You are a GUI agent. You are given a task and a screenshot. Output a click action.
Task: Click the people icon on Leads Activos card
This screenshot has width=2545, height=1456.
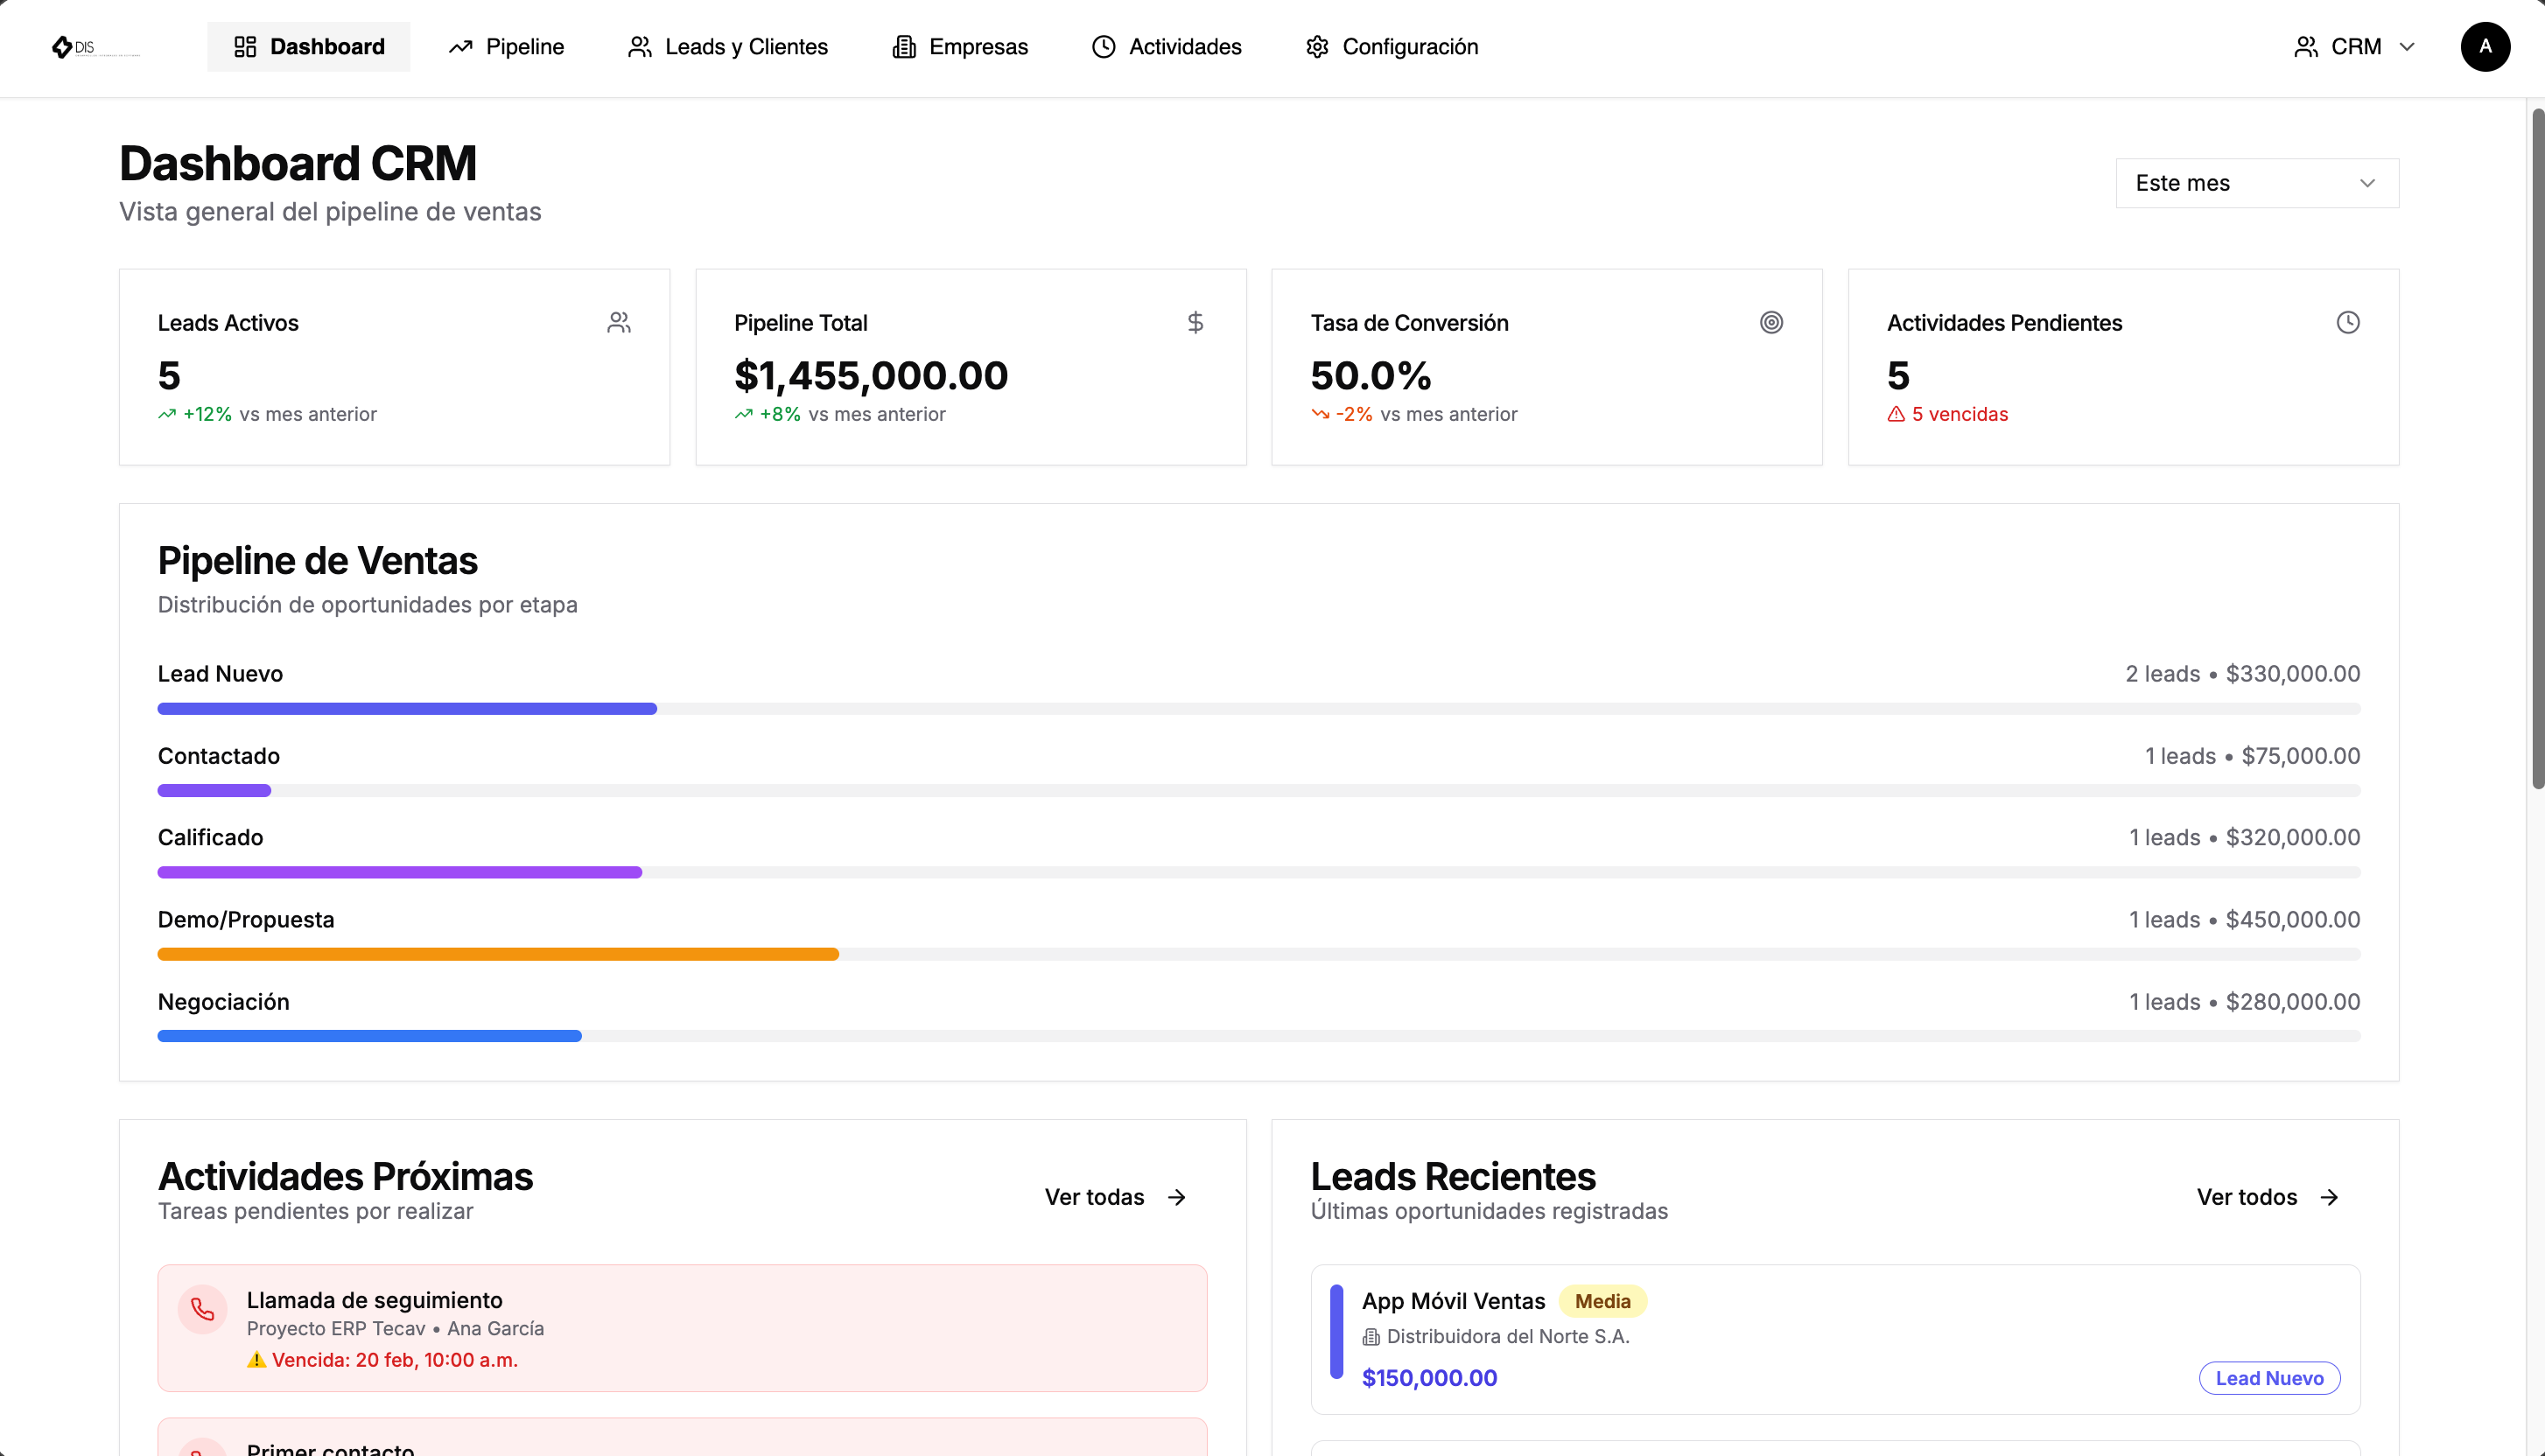tap(618, 322)
